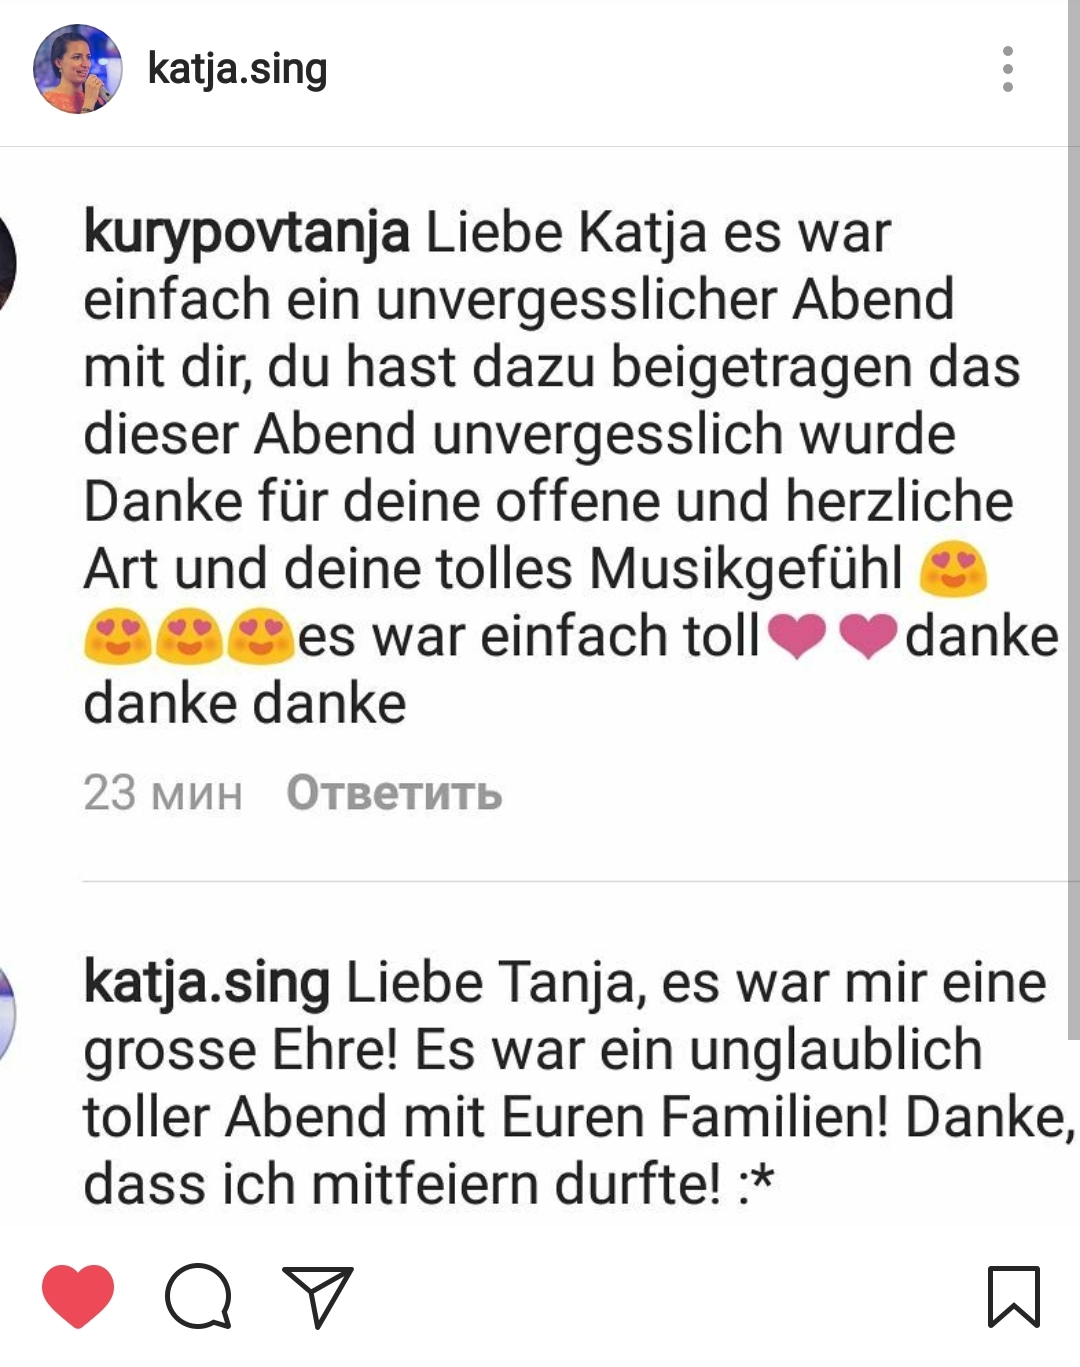Viewport: 1080px width, 1367px height.
Task: Tap reply text starting Liebe Tanja
Action: 578,1084
